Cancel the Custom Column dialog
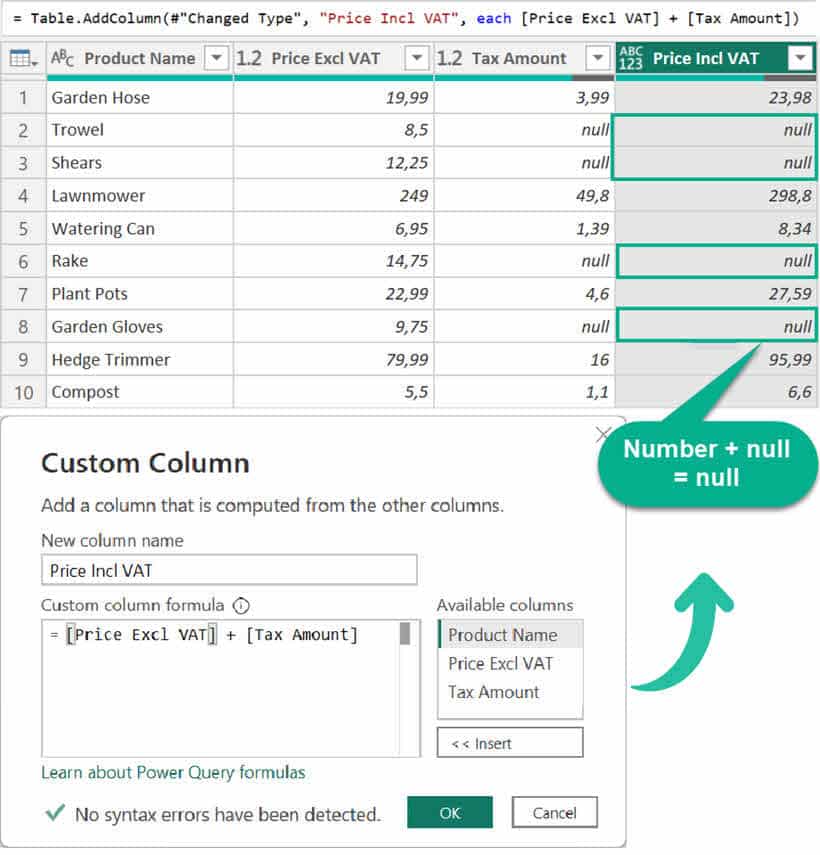Screen dimensions: 820x855 click(x=554, y=813)
